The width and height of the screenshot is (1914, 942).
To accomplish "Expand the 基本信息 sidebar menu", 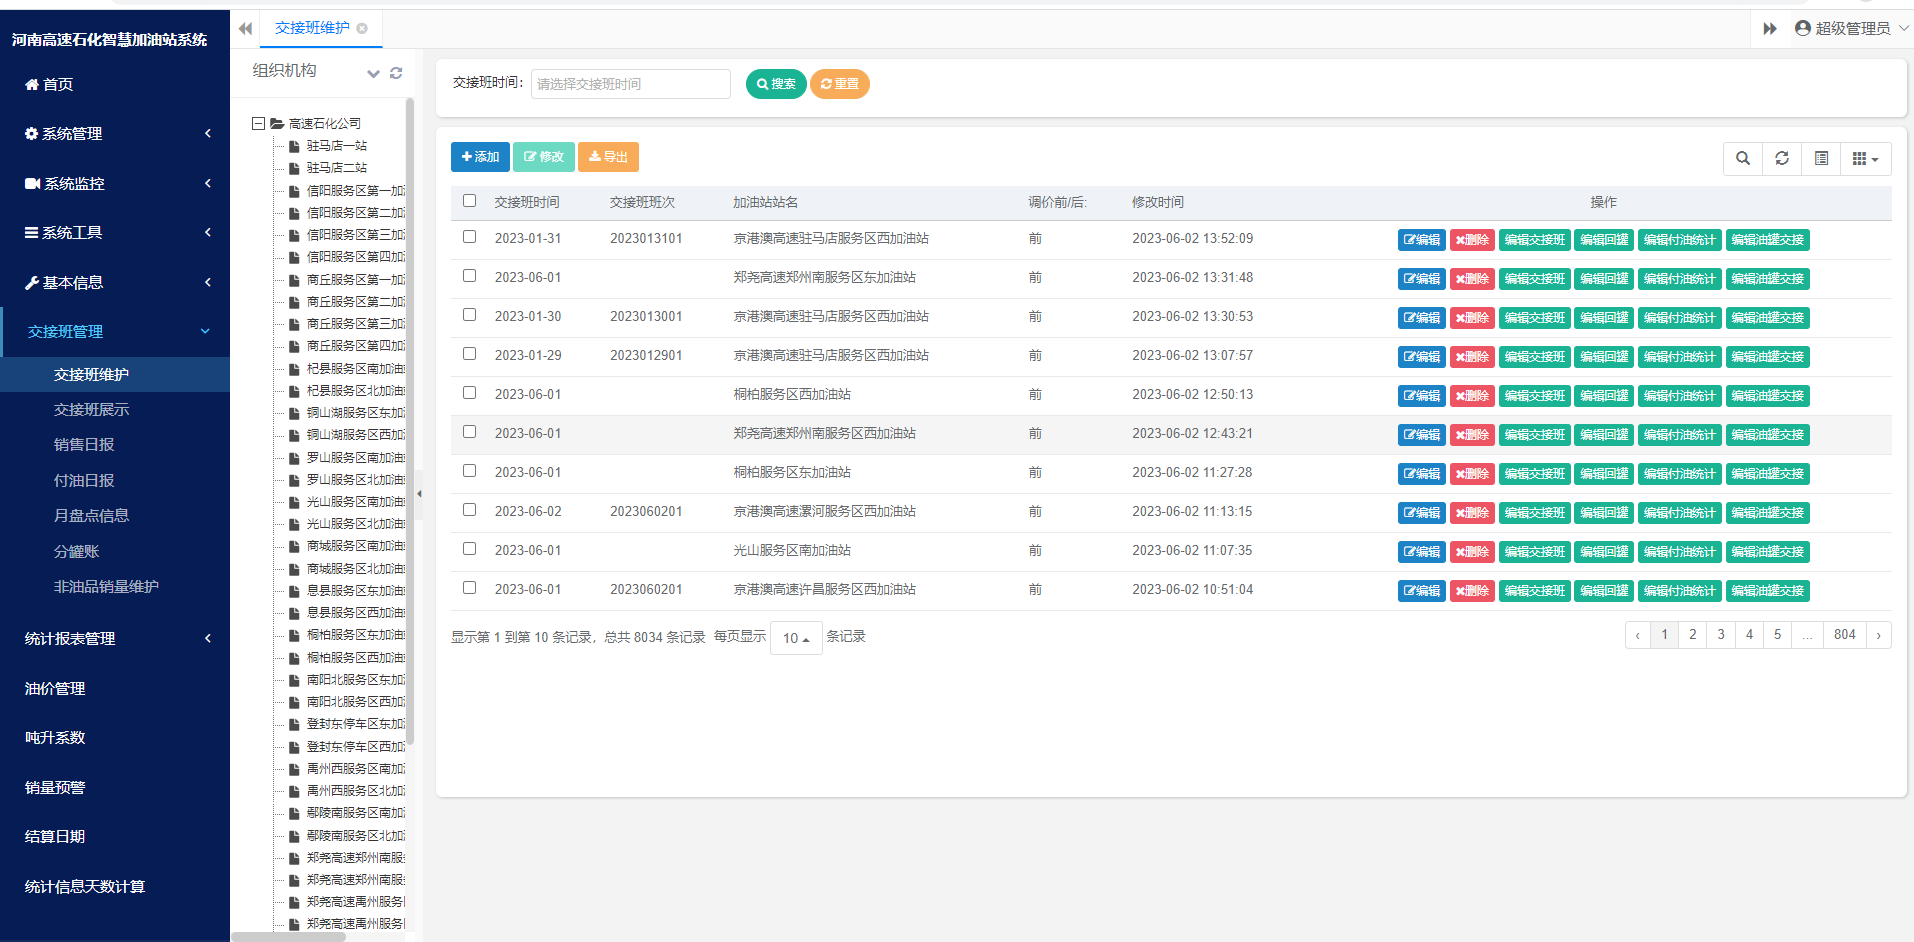I will click(115, 283).
